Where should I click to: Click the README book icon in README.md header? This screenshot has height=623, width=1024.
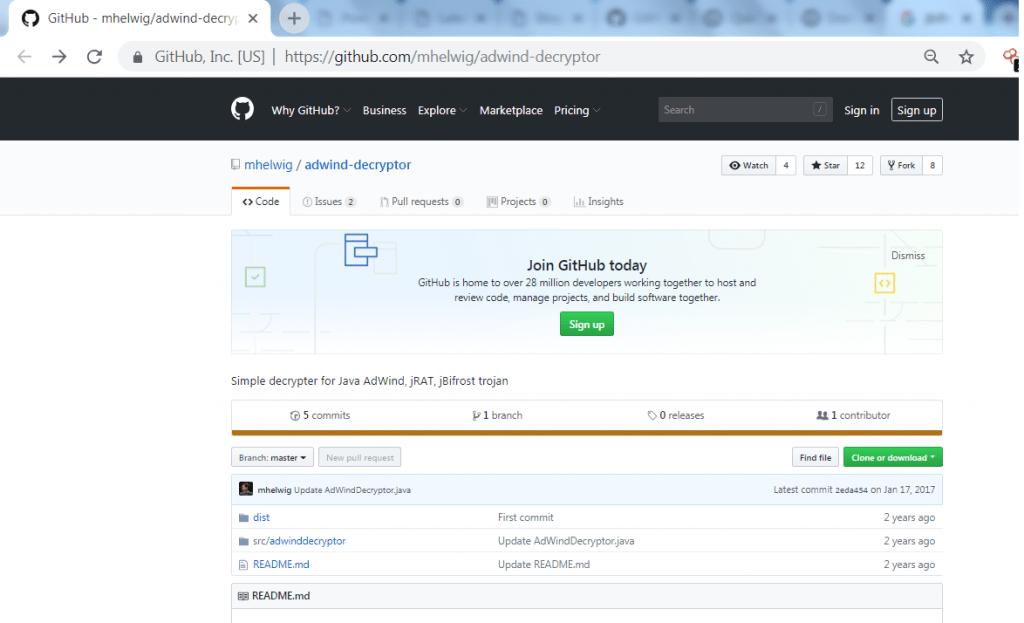click(243, 596)
